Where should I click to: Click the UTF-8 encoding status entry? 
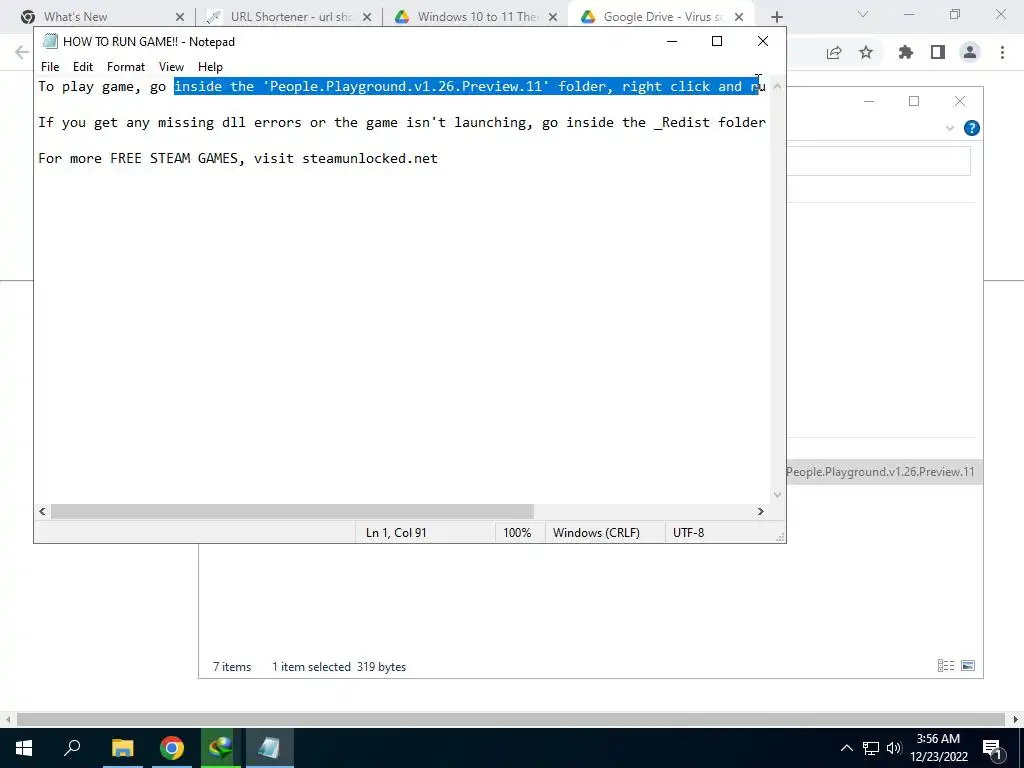688,533
